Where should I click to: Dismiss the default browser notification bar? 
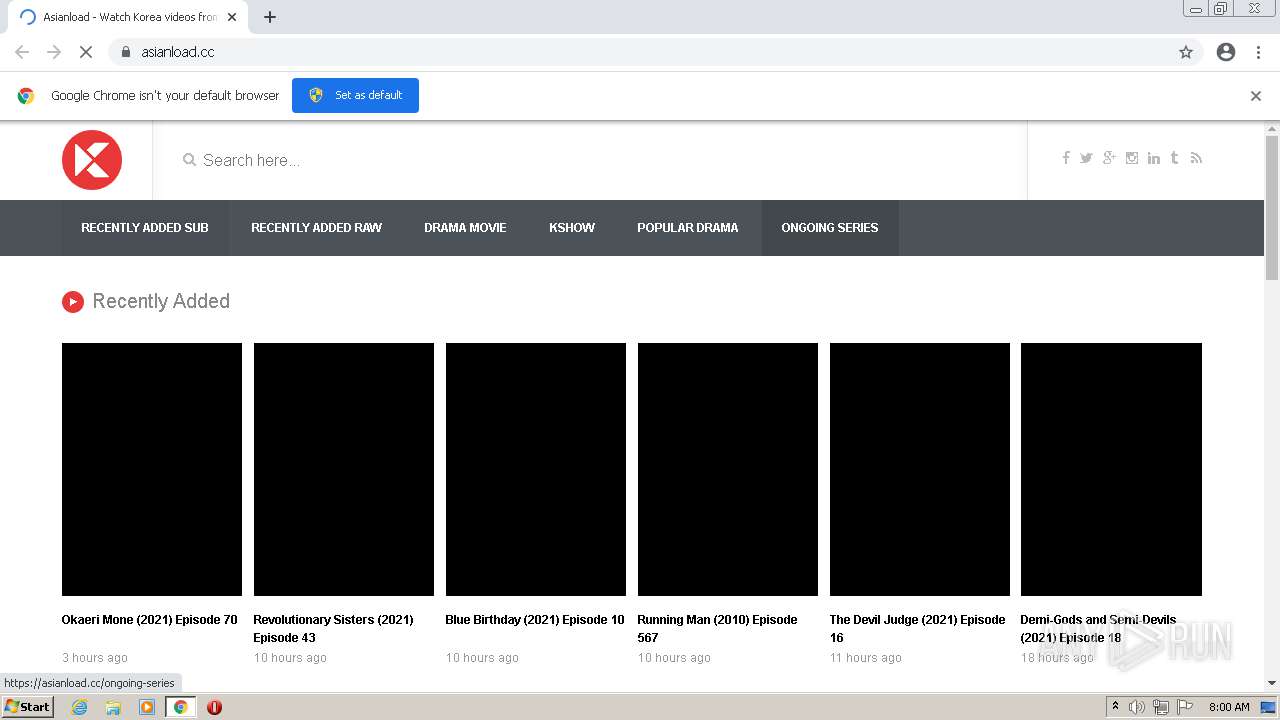tap(1256, 96)
